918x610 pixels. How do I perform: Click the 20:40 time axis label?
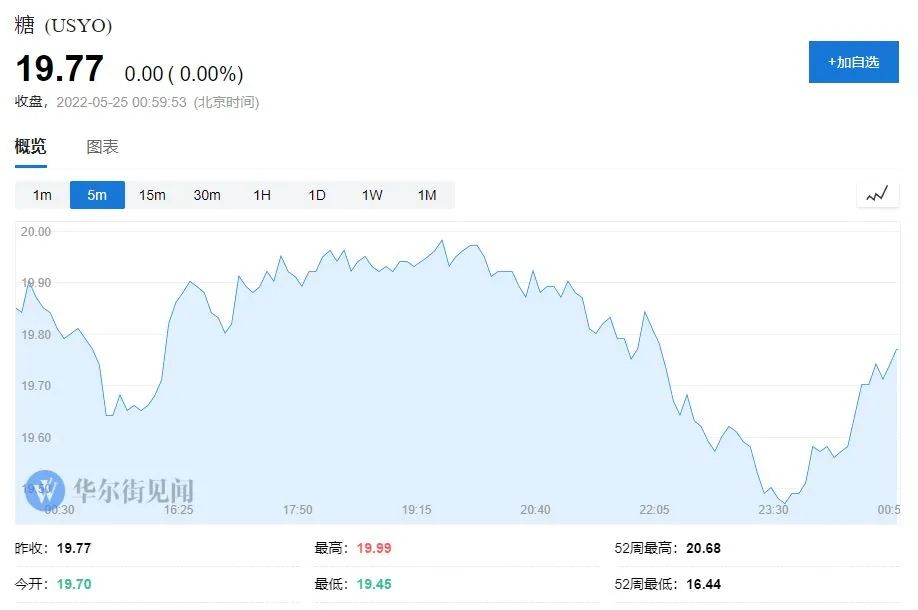pyautogui.click(x=535, y=510)
